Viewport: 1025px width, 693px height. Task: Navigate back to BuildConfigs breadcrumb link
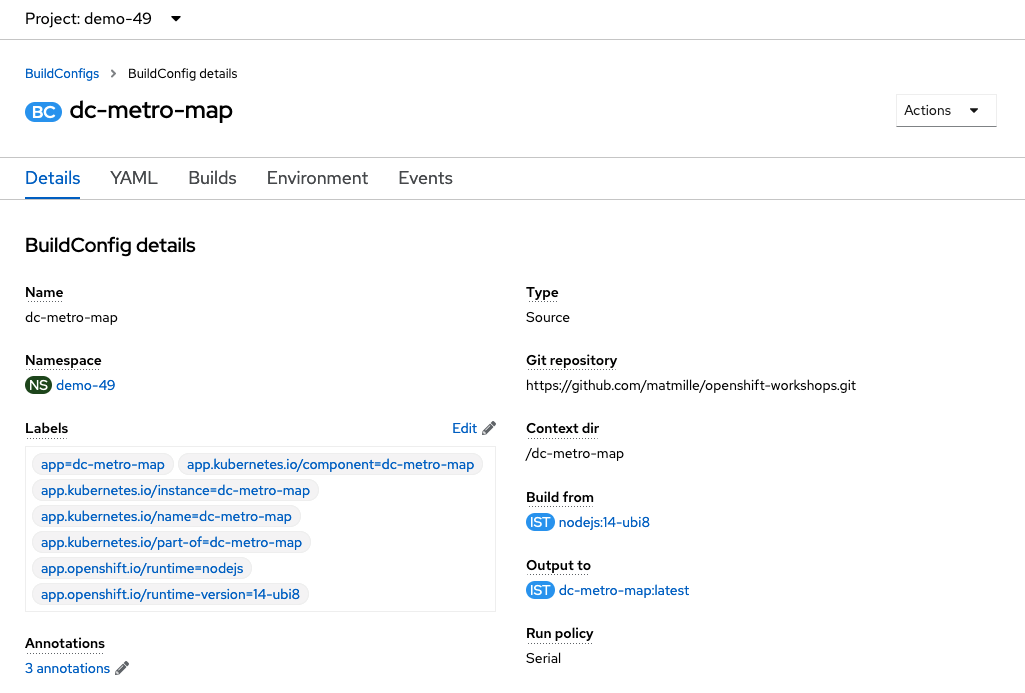62,73
